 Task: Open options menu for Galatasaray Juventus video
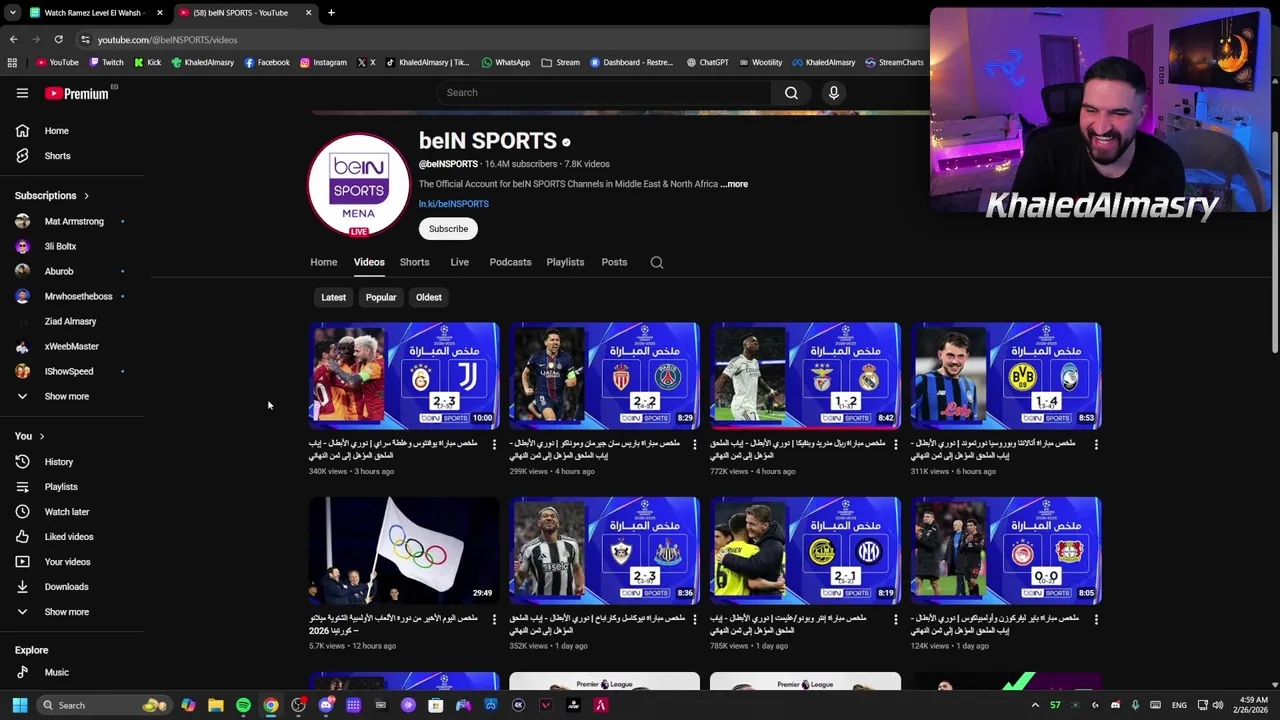pyautogui.click(x=494, y=444)
